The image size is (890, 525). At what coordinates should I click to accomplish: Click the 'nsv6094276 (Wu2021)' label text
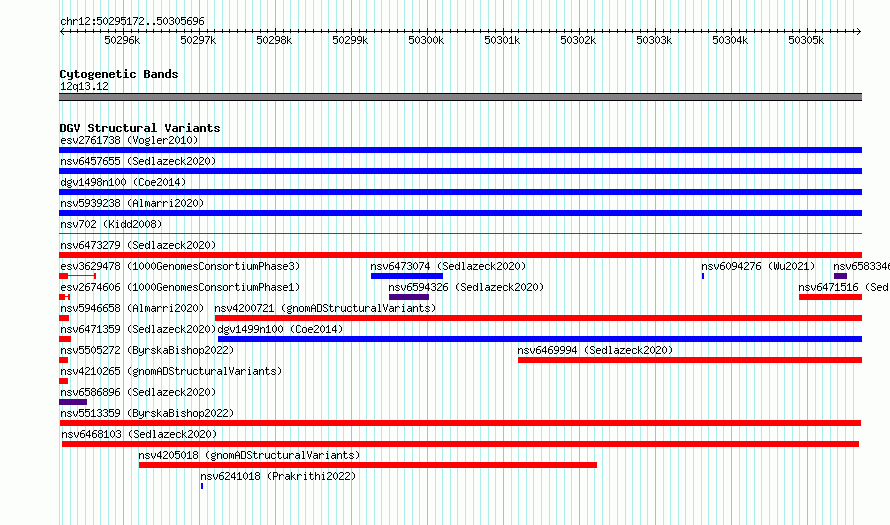[758, 266]
